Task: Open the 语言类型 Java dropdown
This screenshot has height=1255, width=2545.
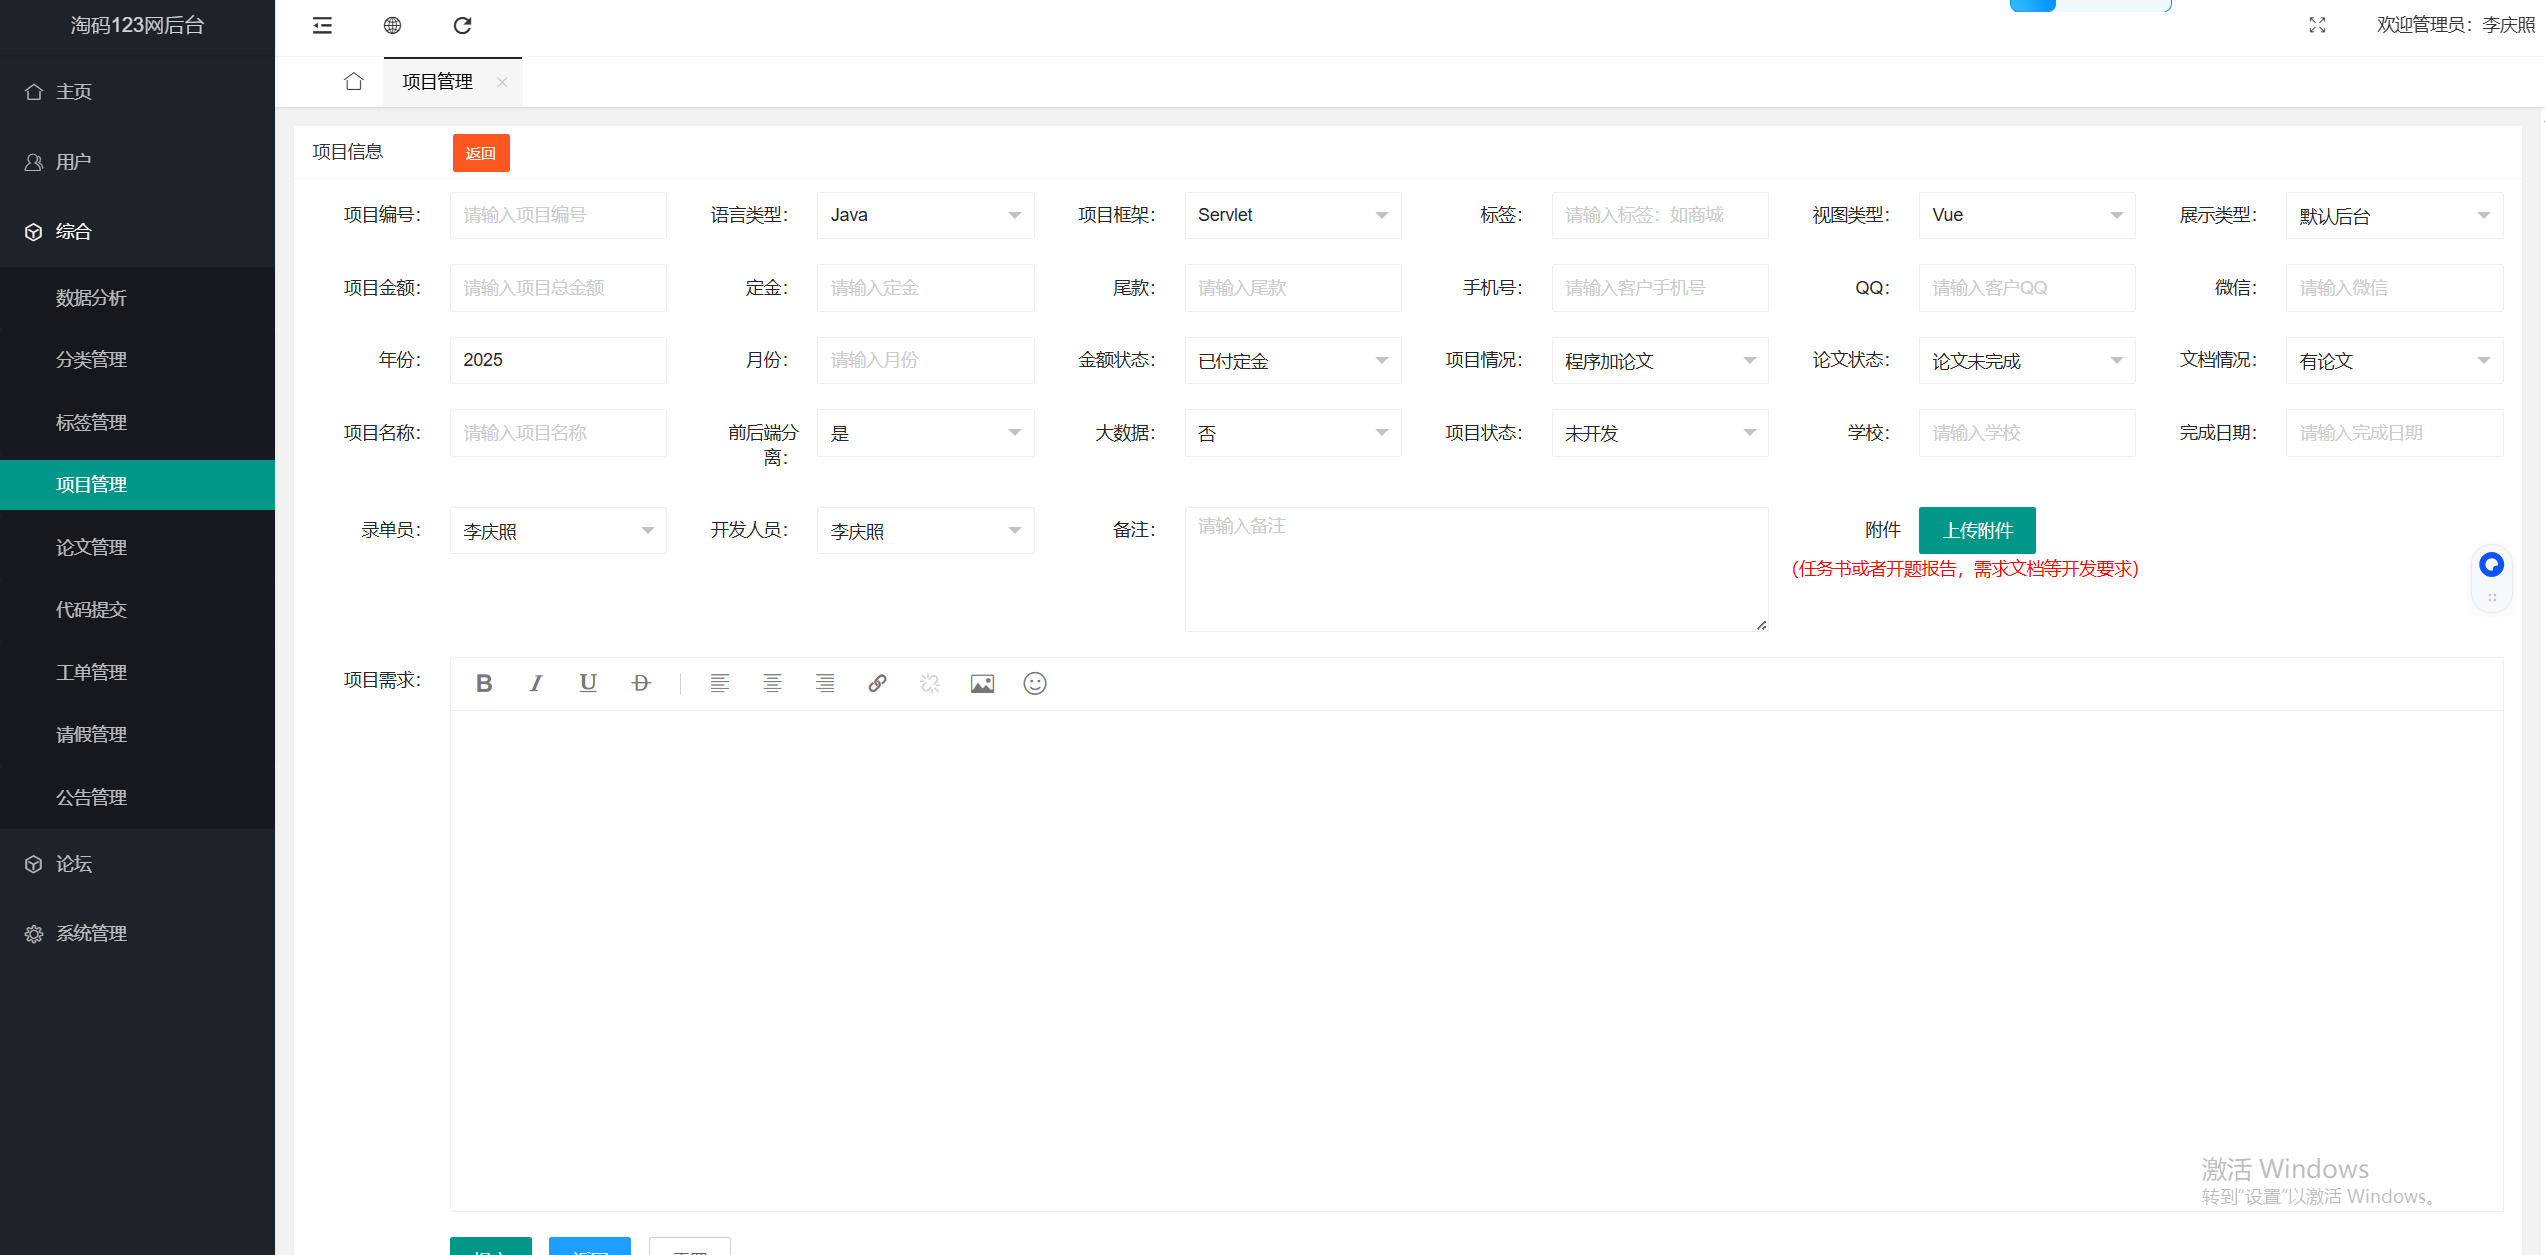Action: (925, 215)
